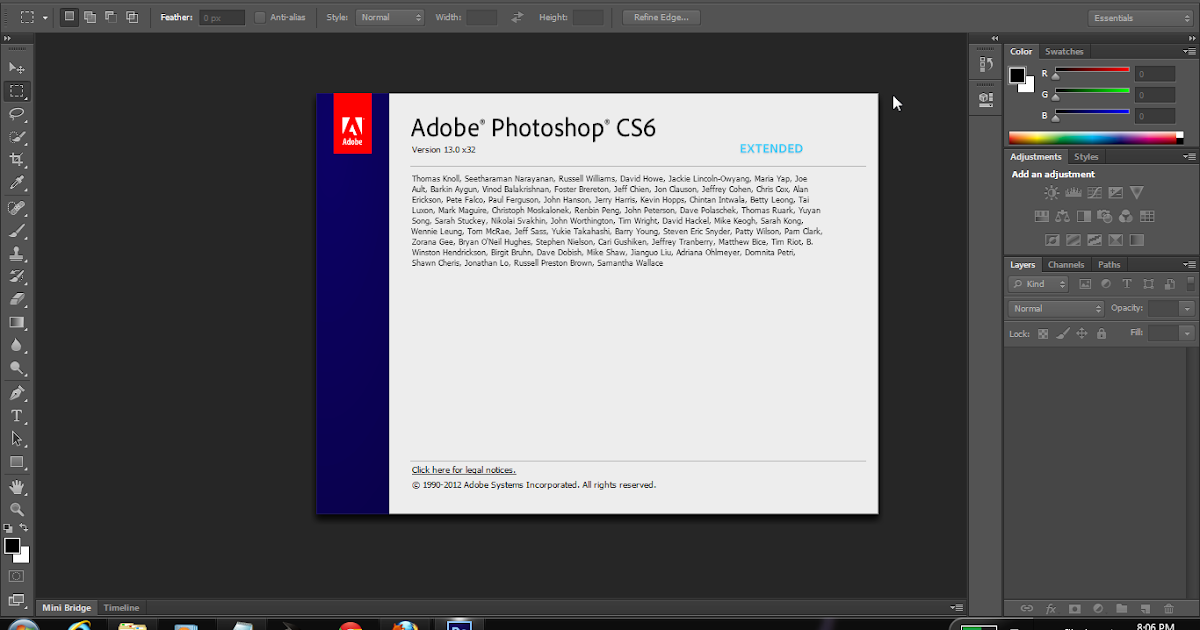
Task: Choose Add to selection mode
Action: 90,17
